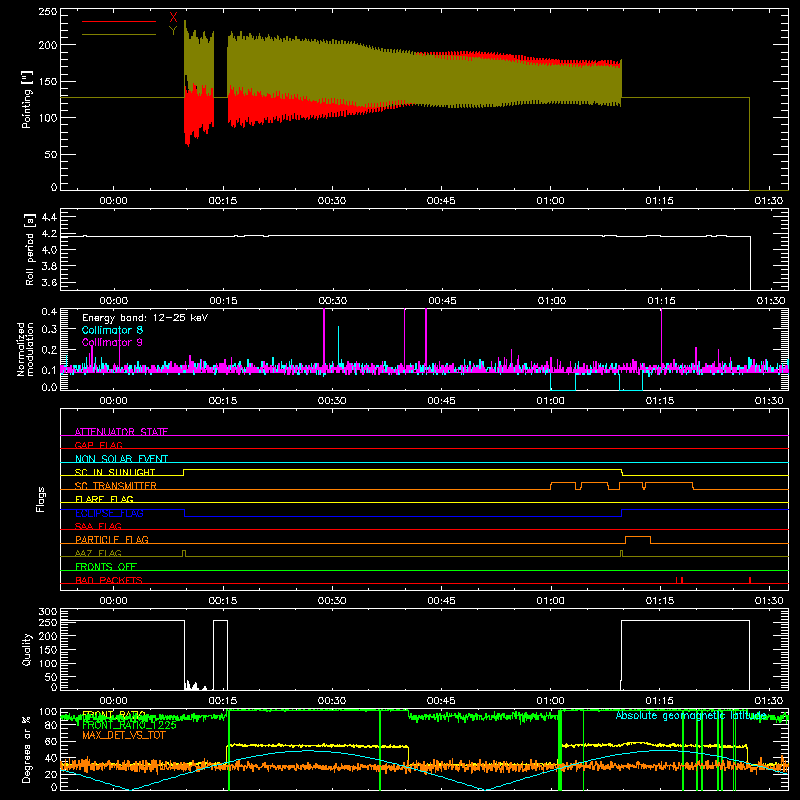Click the 300 tick on the Quality axis
Viewport: 800px width, 800px height.
[48, 612]
